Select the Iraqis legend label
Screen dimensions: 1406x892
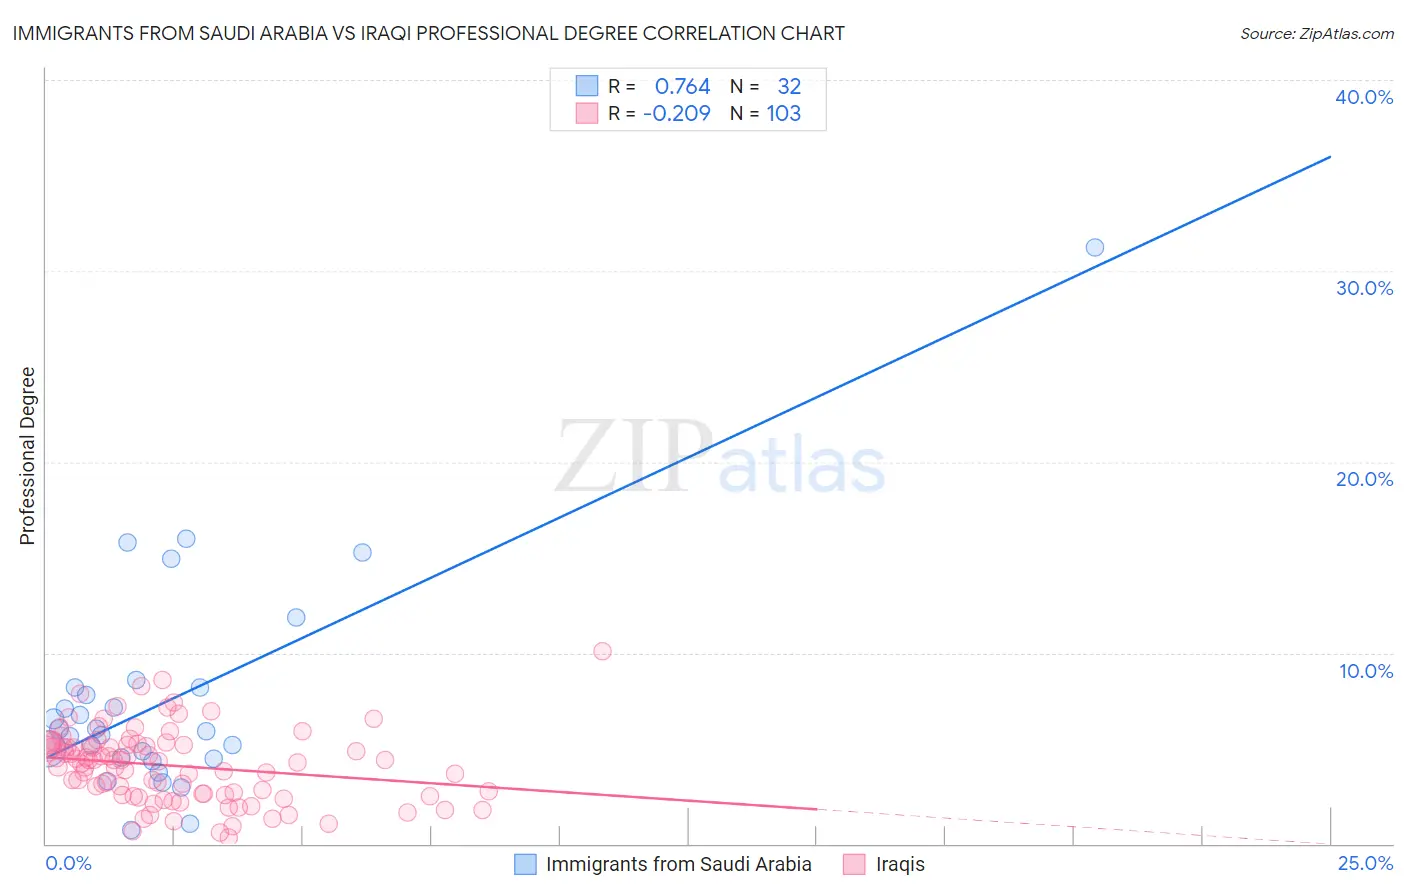click(x=900, y=864)
